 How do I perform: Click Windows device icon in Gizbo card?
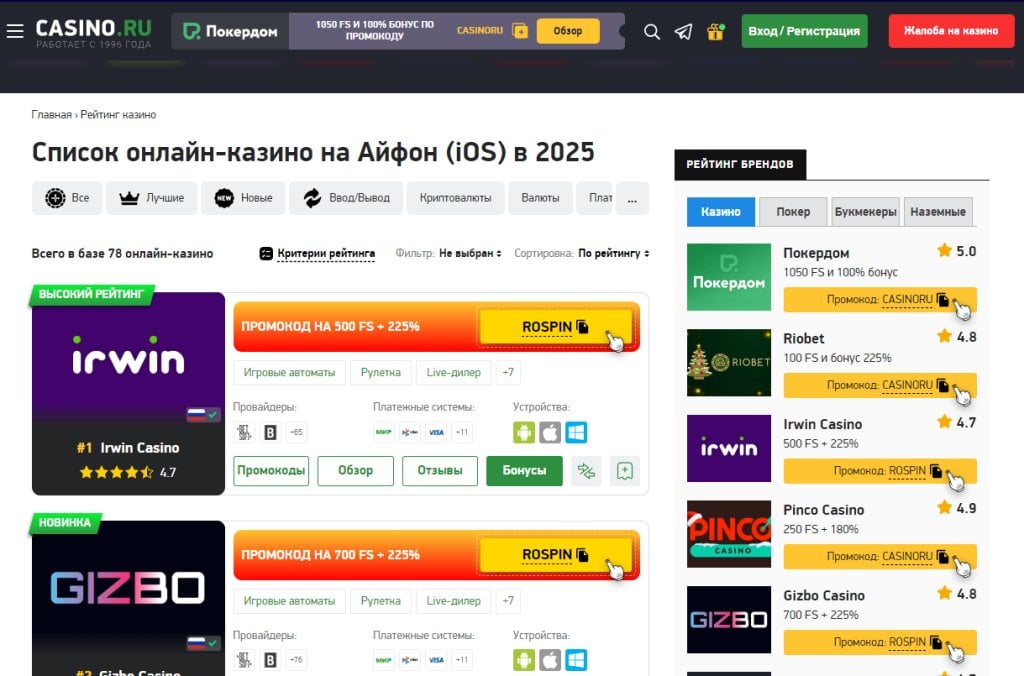pos(576,660)
